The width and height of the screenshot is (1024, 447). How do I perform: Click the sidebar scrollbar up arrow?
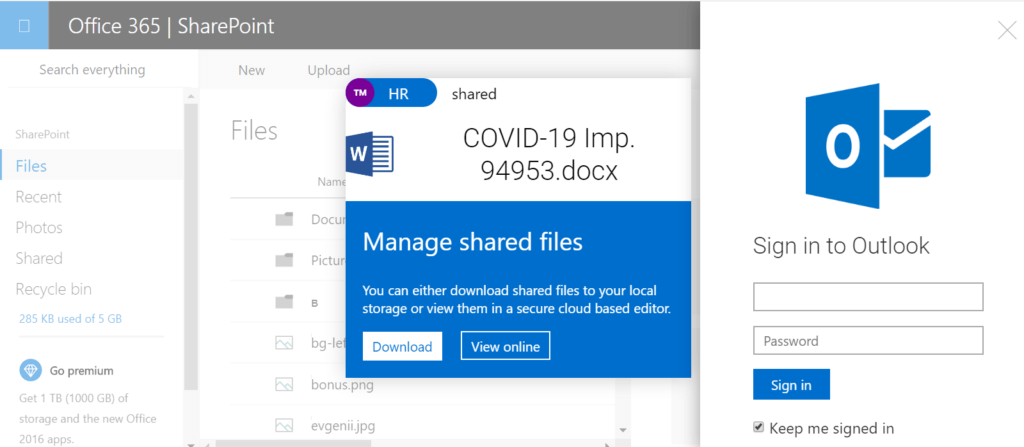click(191, 97)
